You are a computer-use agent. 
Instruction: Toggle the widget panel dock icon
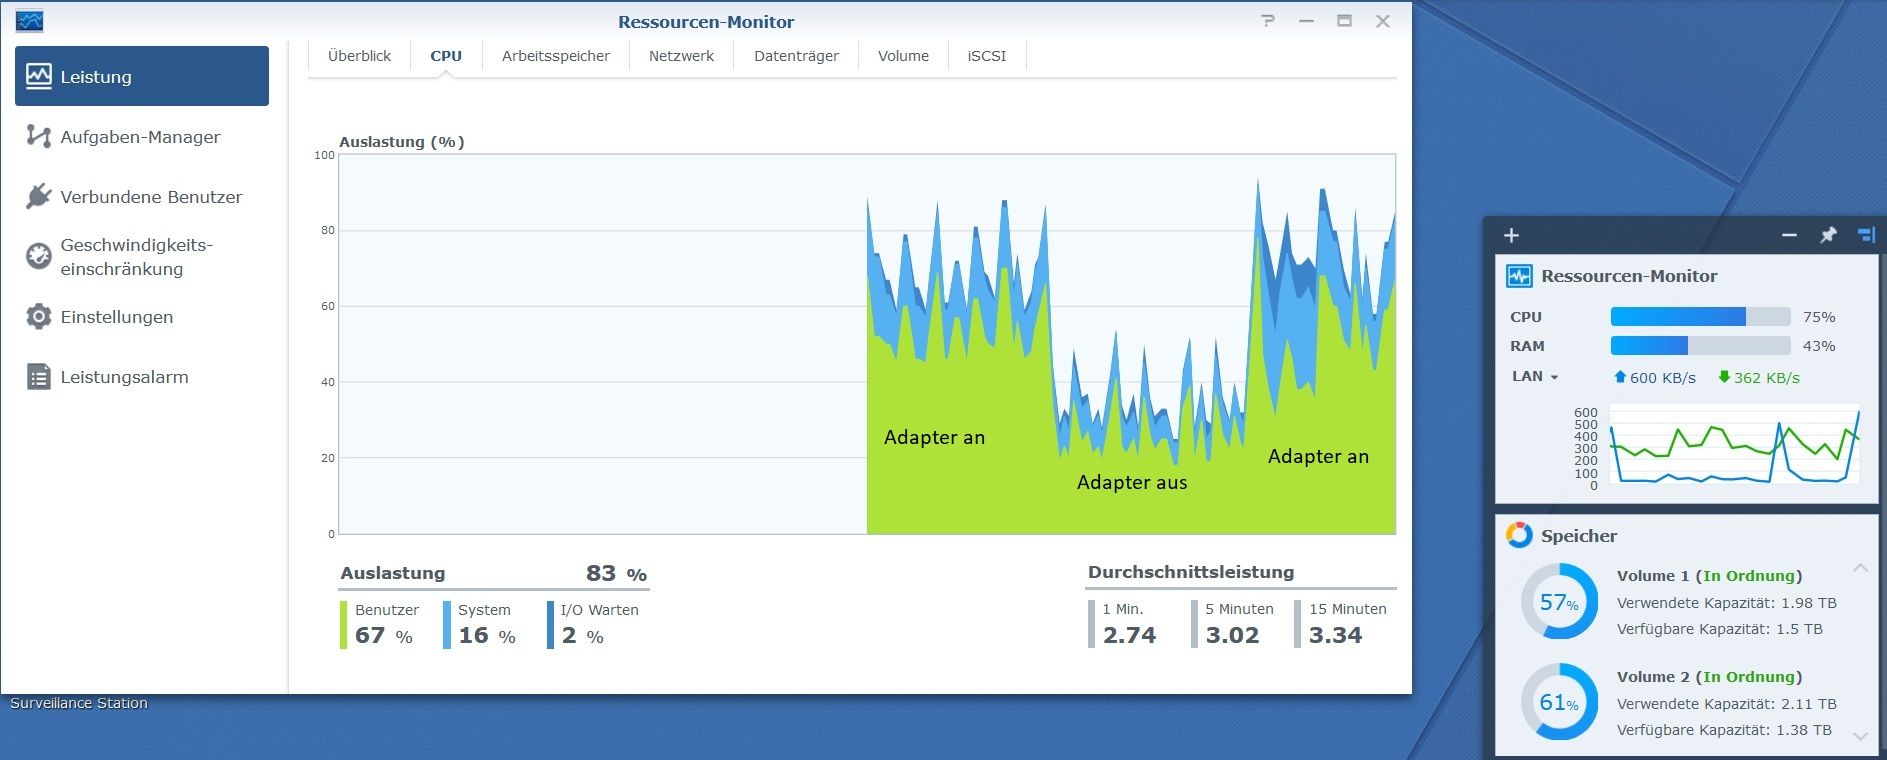pos(1866,235)
